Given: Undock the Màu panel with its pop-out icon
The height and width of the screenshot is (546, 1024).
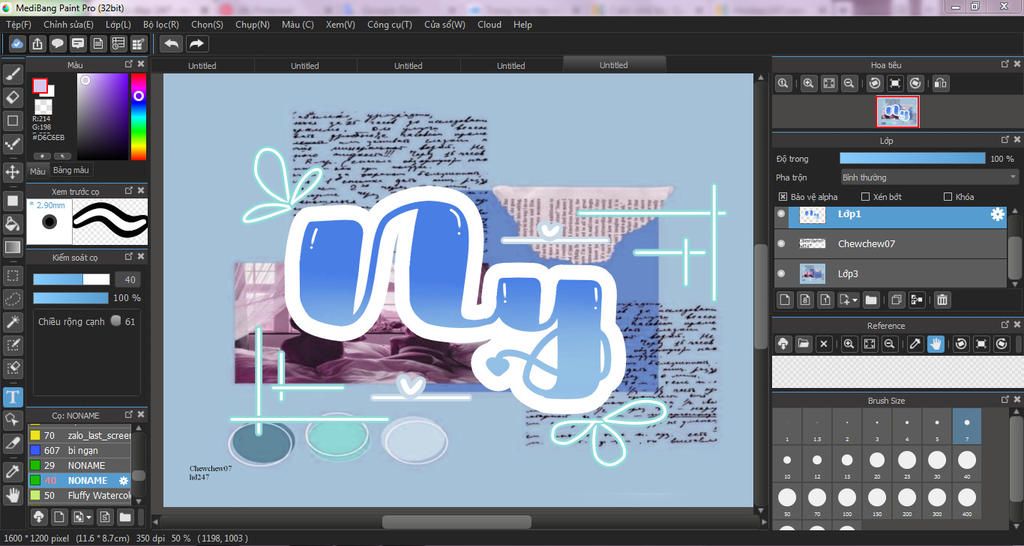Looking at the screenshot, I should [x=129, y=64].
